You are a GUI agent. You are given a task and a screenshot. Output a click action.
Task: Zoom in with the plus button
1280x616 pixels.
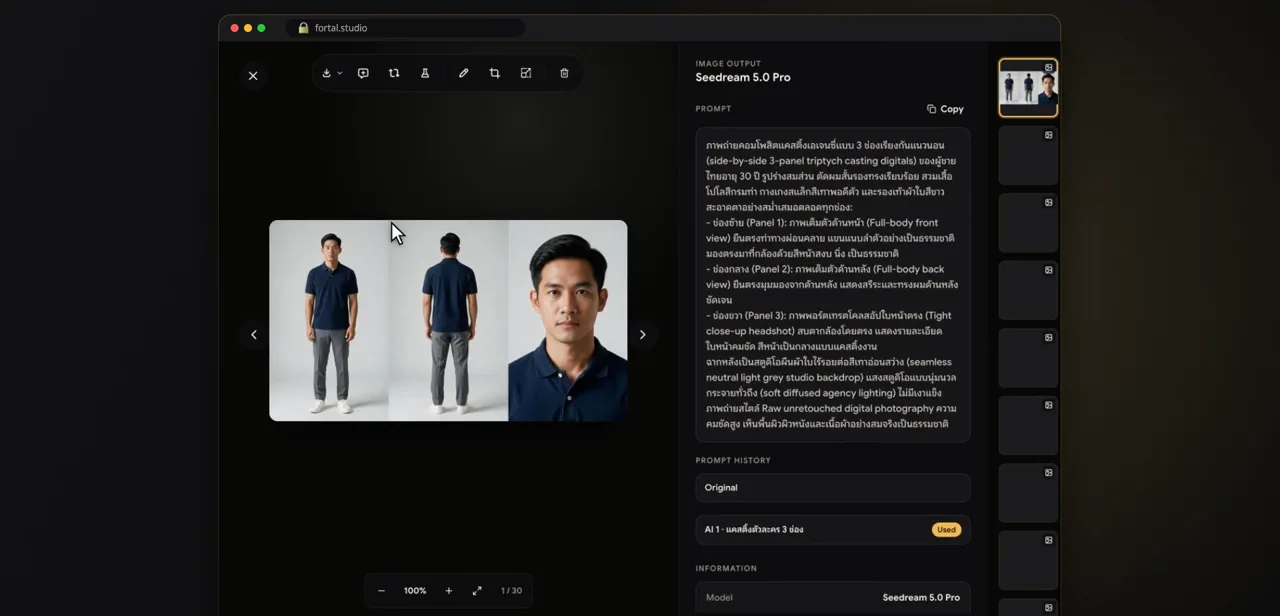click(x=449, y=591)
